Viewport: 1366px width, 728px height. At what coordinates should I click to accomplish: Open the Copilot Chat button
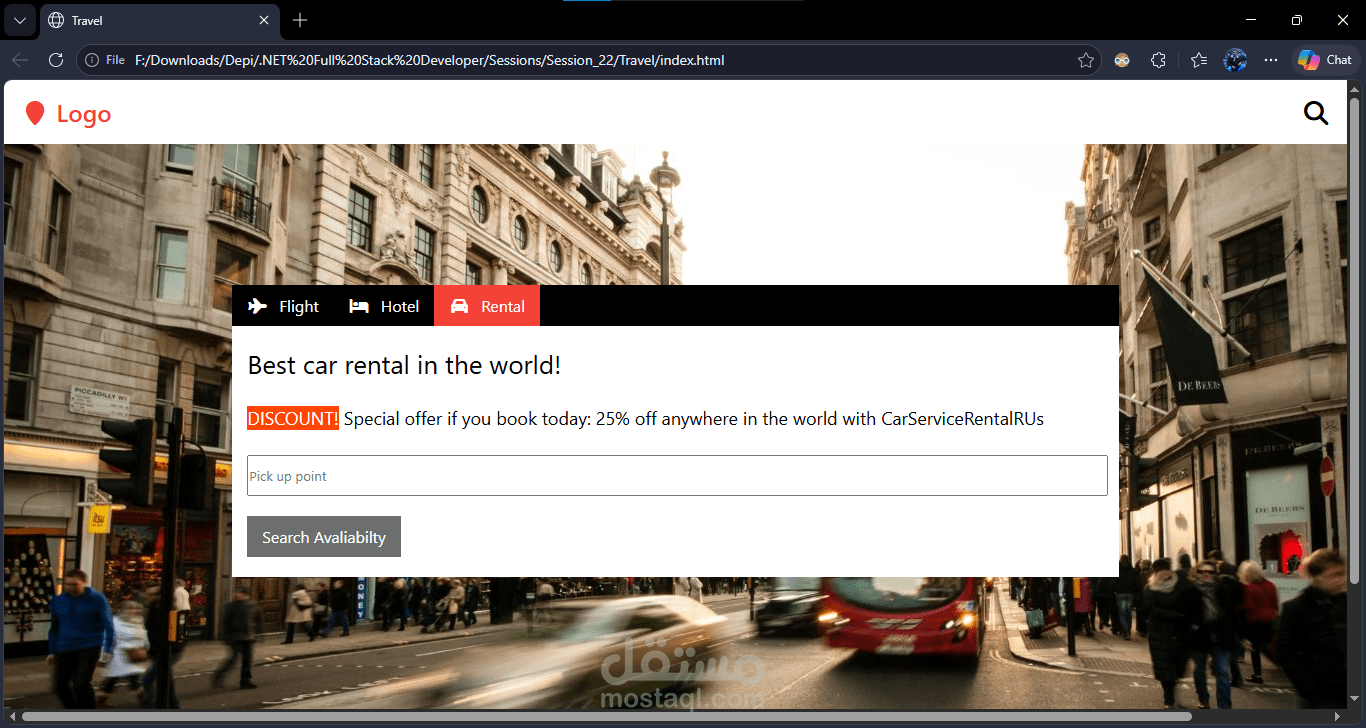(1325, 60)
